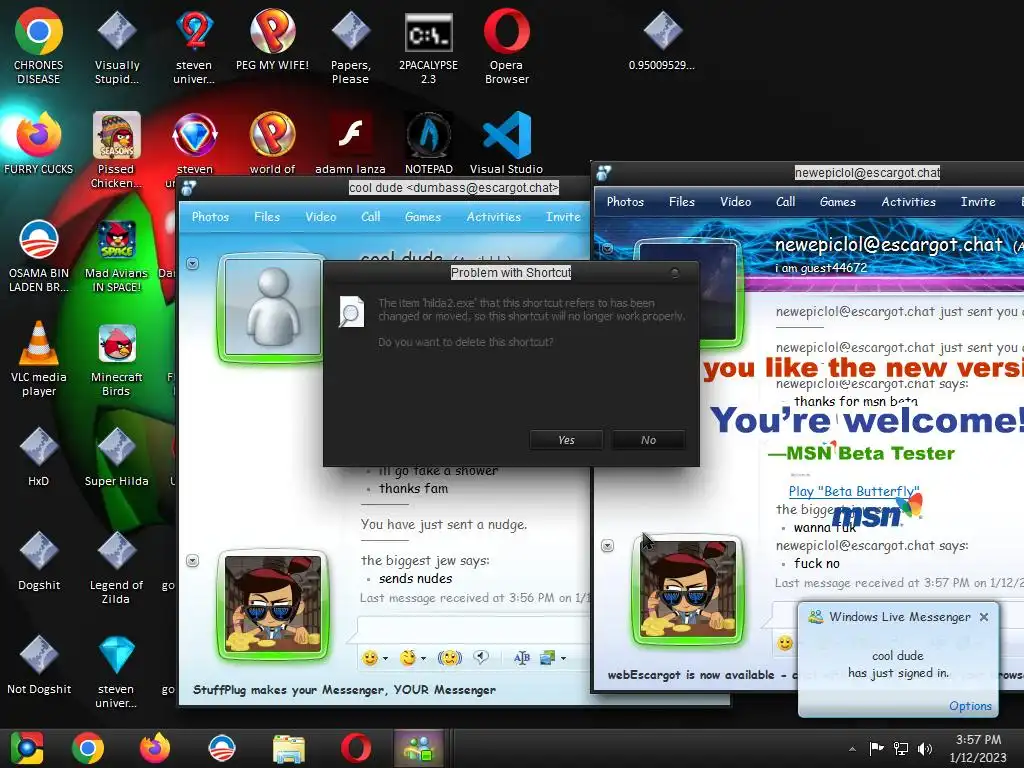Click your display picture in the cool dude window
The width and height of the screenshot is (1024, 768).
click(x=273, y=603)
